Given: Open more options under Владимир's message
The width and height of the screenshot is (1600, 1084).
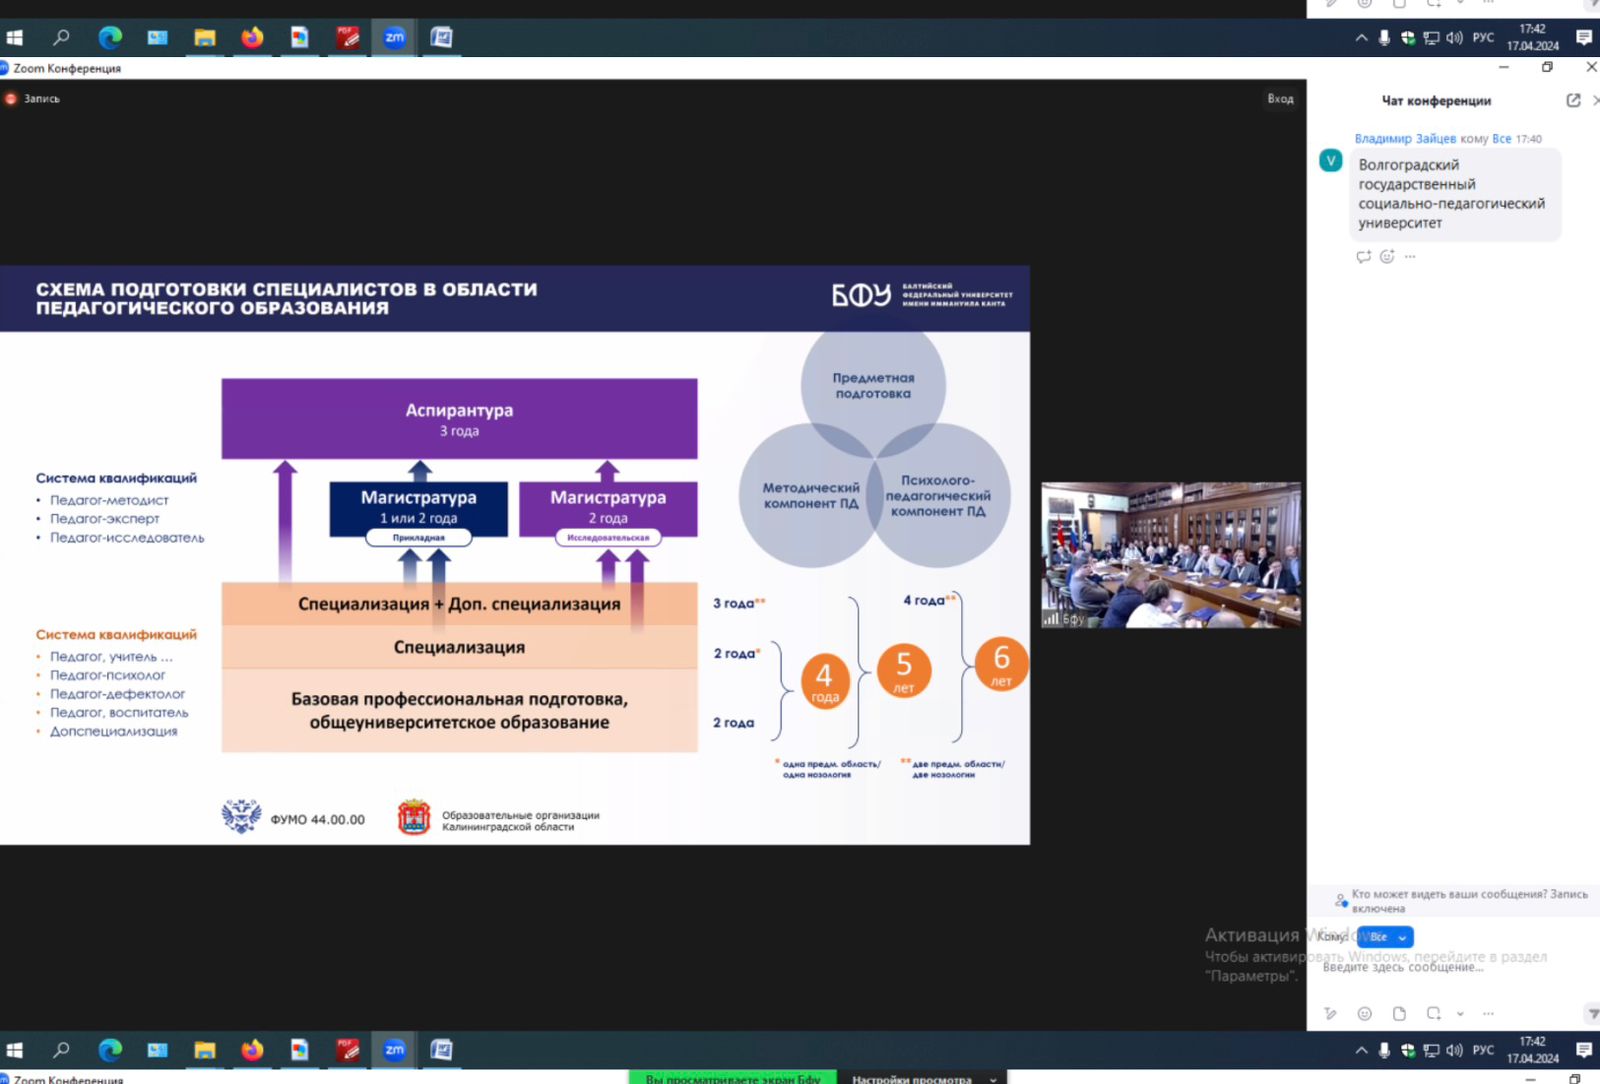Looking at the screenshot, I should click(x=1410, y=257).
